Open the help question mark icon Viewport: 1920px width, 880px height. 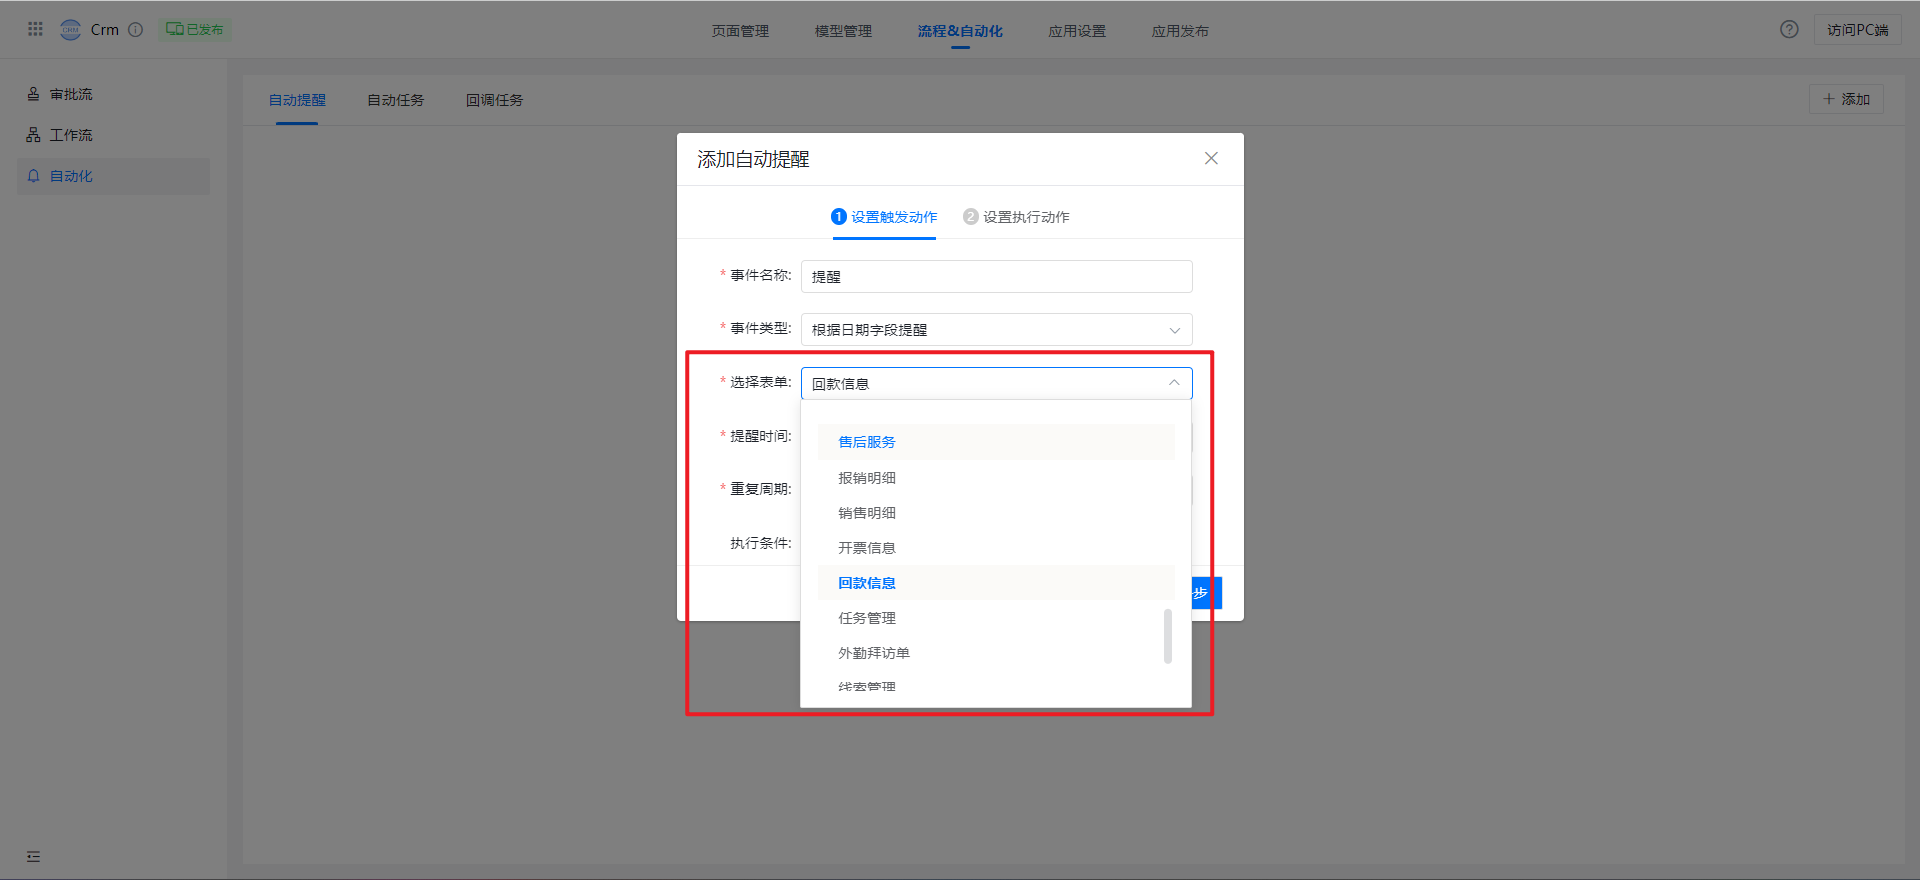(x=1789, y=29)
